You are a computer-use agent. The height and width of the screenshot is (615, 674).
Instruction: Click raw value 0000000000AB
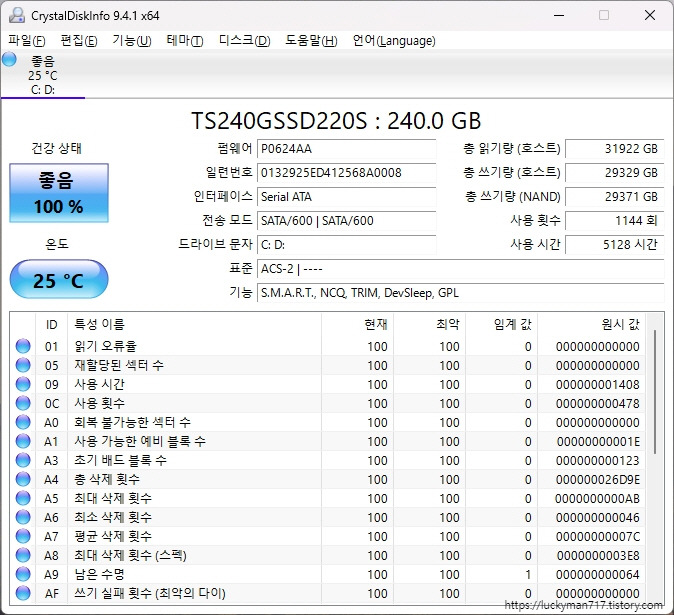[x=597, y=499]
